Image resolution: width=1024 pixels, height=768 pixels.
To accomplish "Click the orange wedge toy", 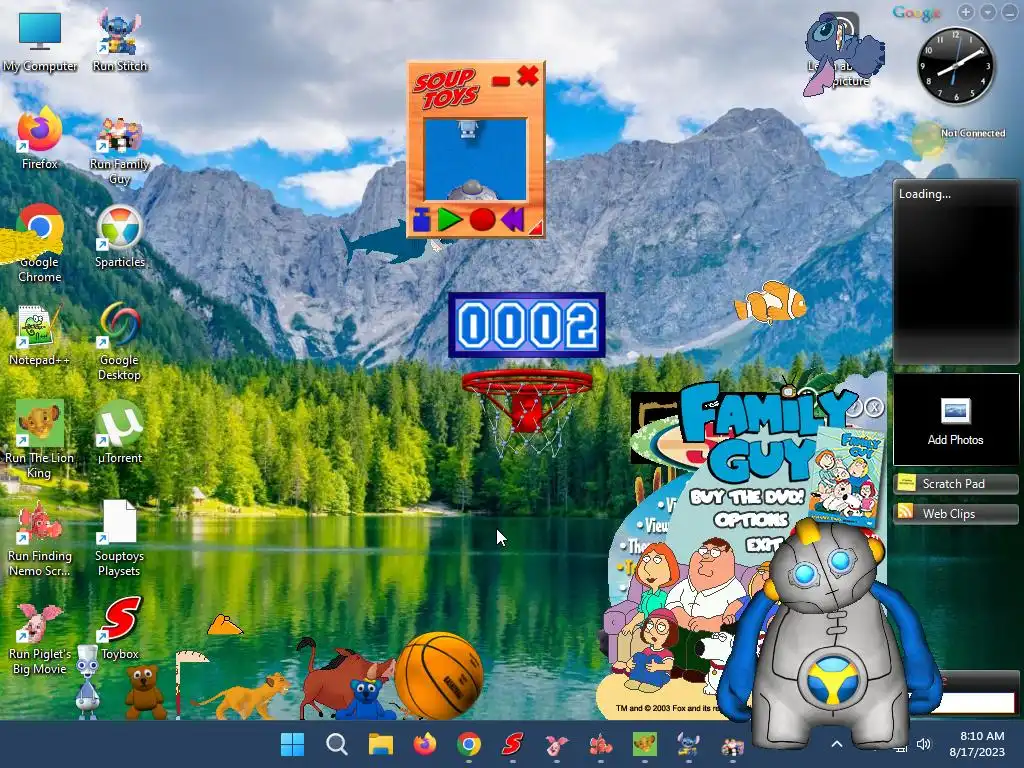I will point(225,625).
